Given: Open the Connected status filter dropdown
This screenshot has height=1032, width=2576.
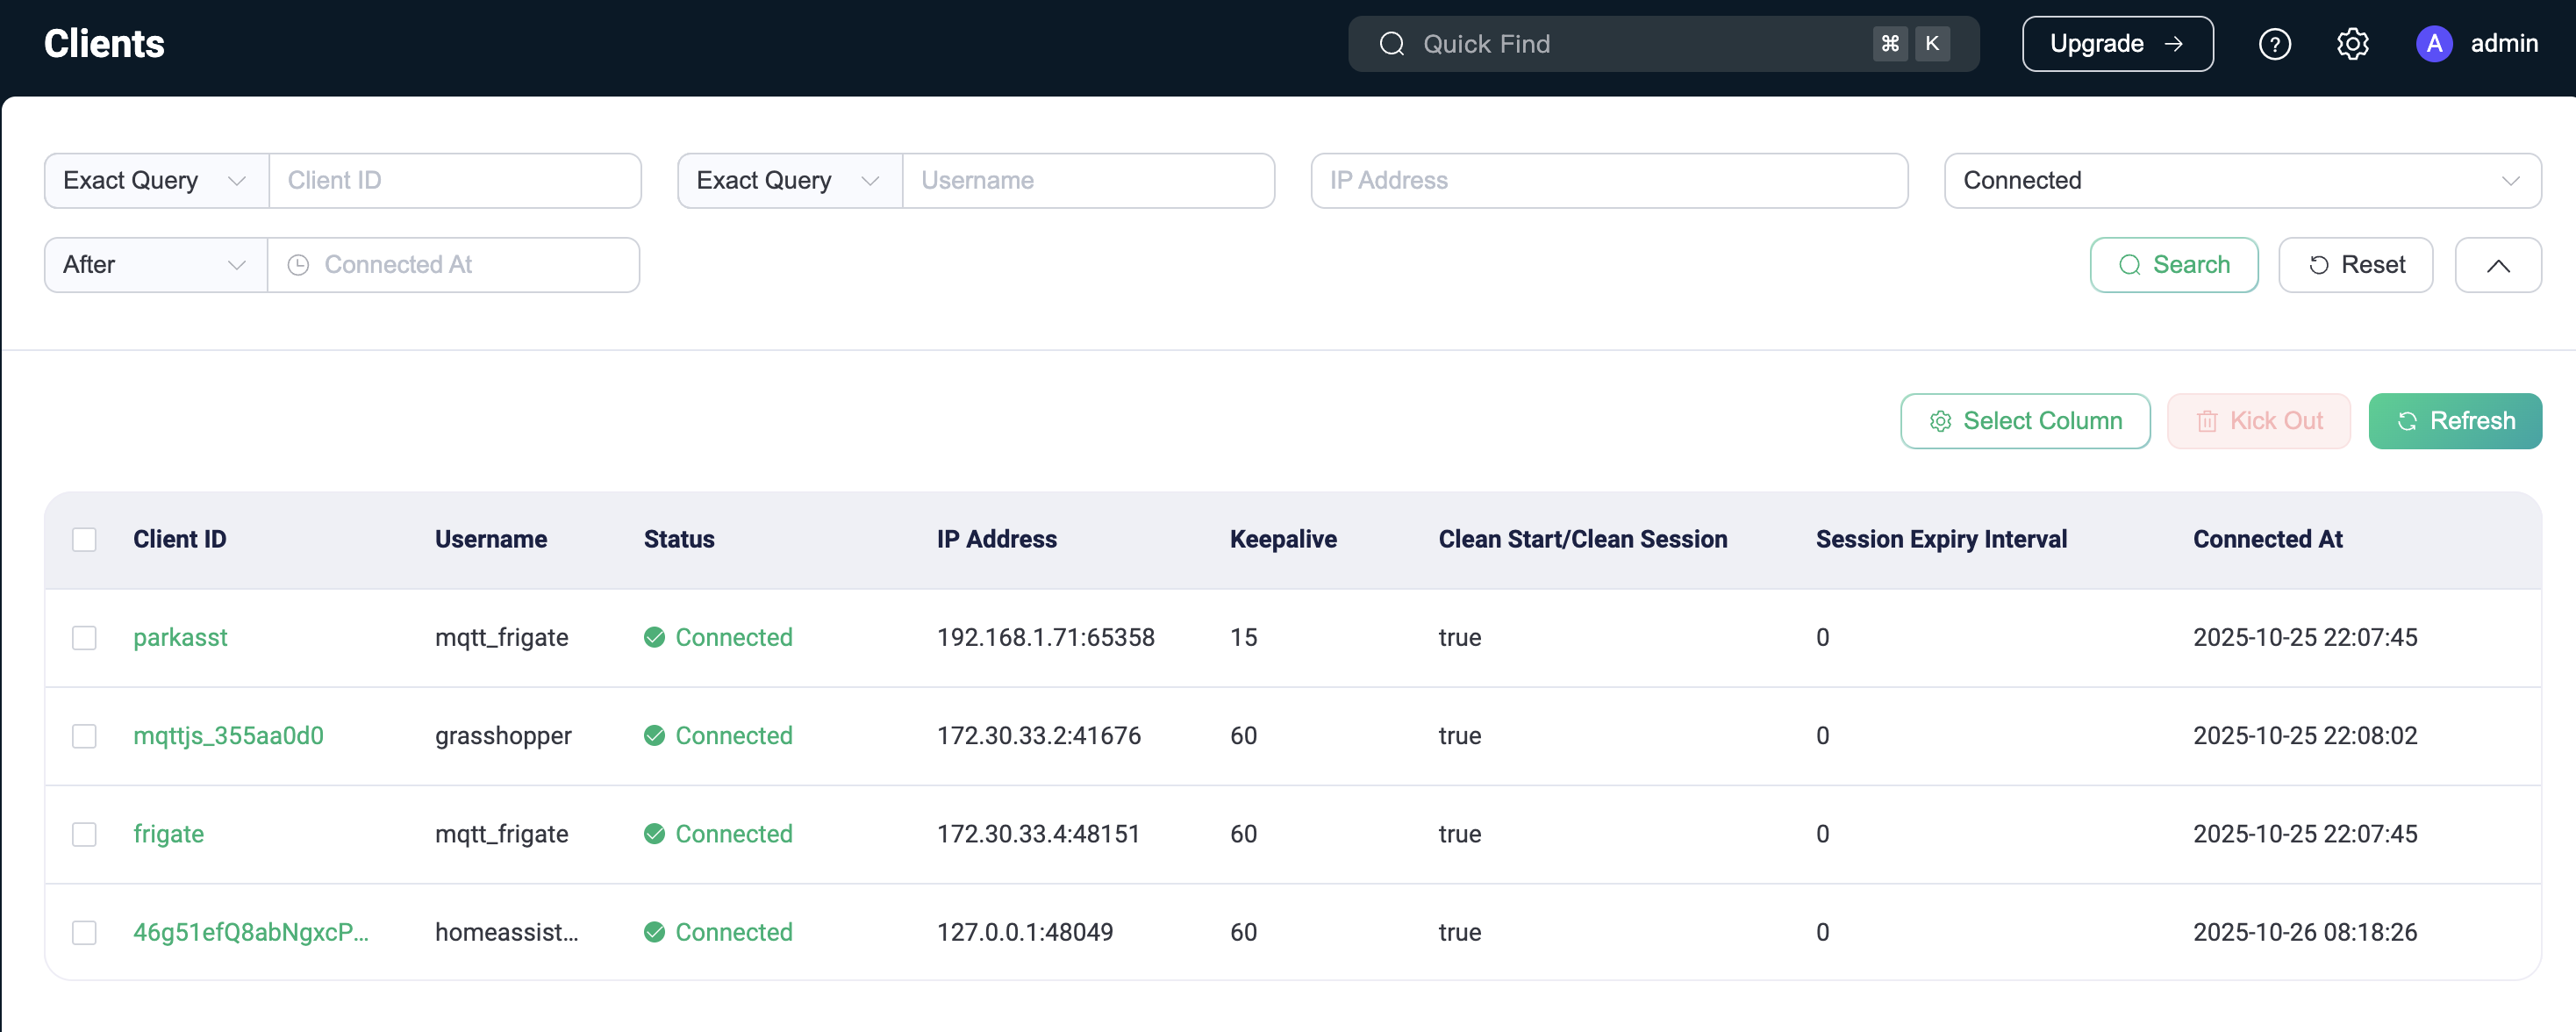Looking at the screenshot, I should [2241, 181].
